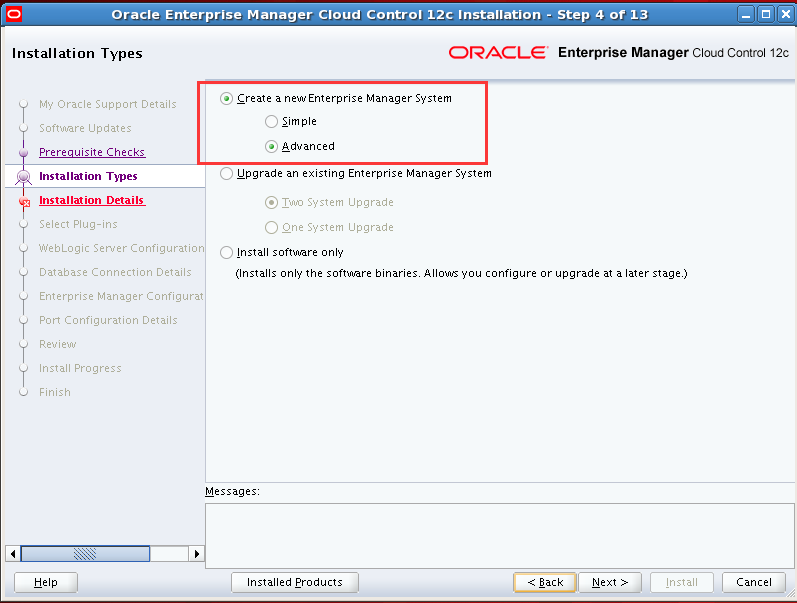This screenshot has height=603, width=797.
Task: Go back with the Back button
Action: pos(545,582)
